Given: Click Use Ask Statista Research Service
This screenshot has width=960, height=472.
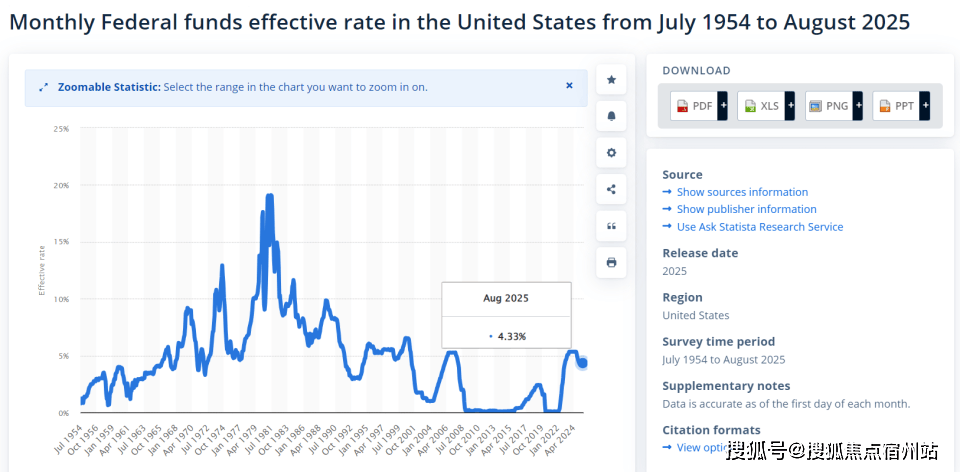Looking at the screenshot, I should pos(759,227).
